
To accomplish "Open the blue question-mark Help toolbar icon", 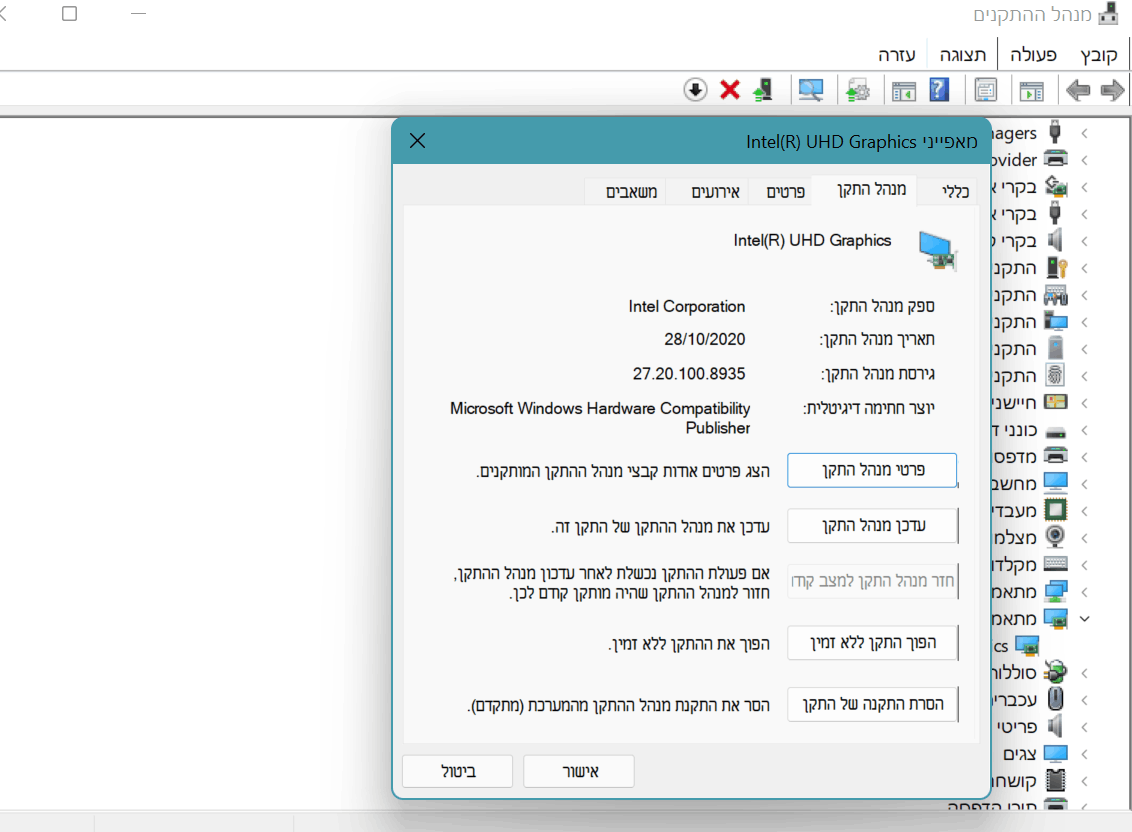I will tap(939, 90).
